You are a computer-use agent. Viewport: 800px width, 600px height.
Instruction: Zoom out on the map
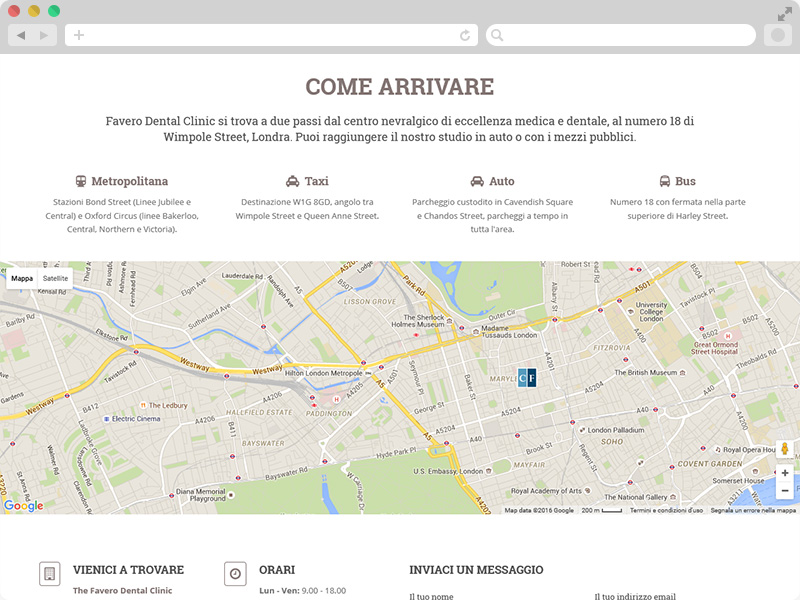785,490
